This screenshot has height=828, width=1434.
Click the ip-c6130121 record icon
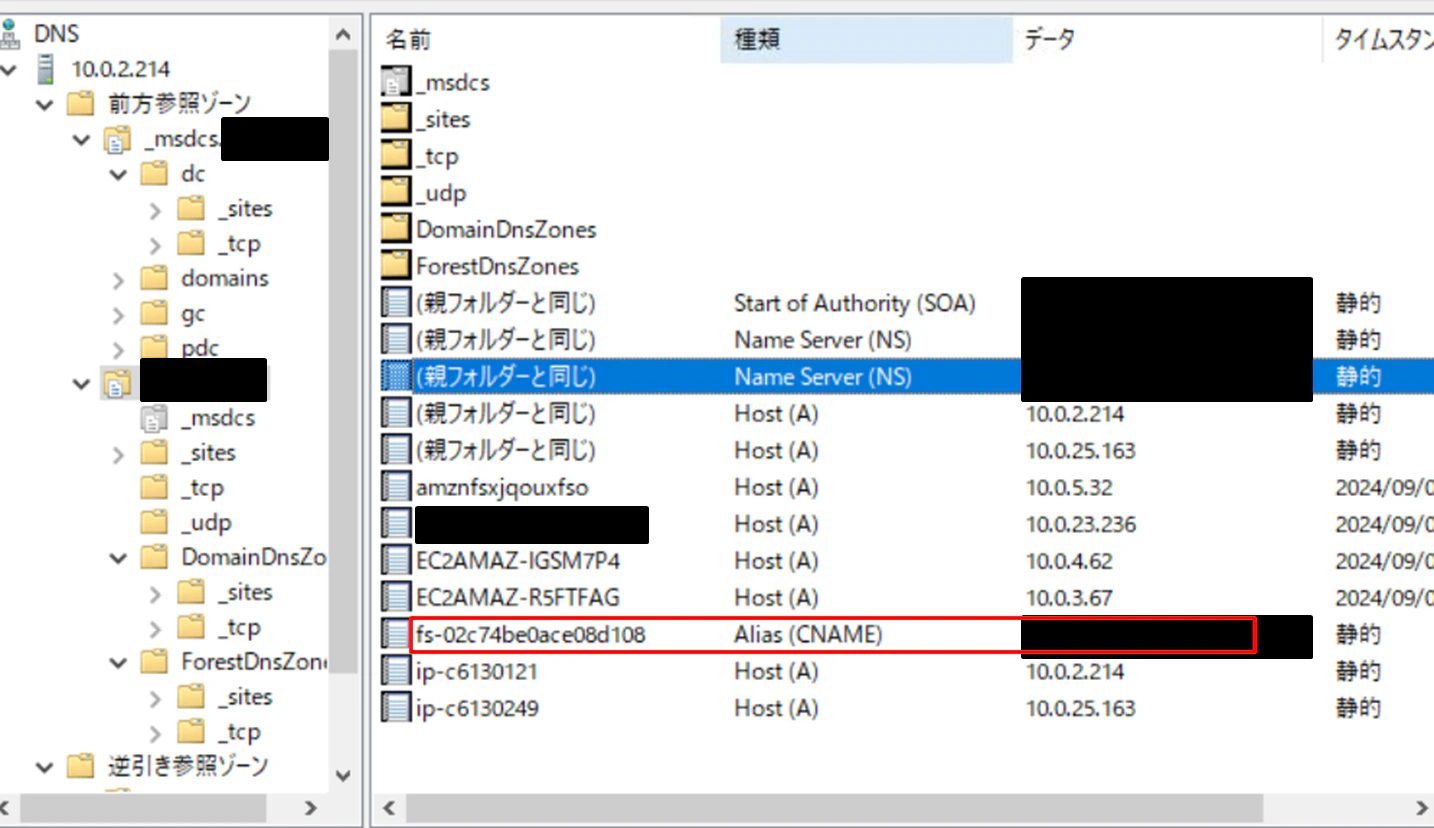click(x=397, y=671)
